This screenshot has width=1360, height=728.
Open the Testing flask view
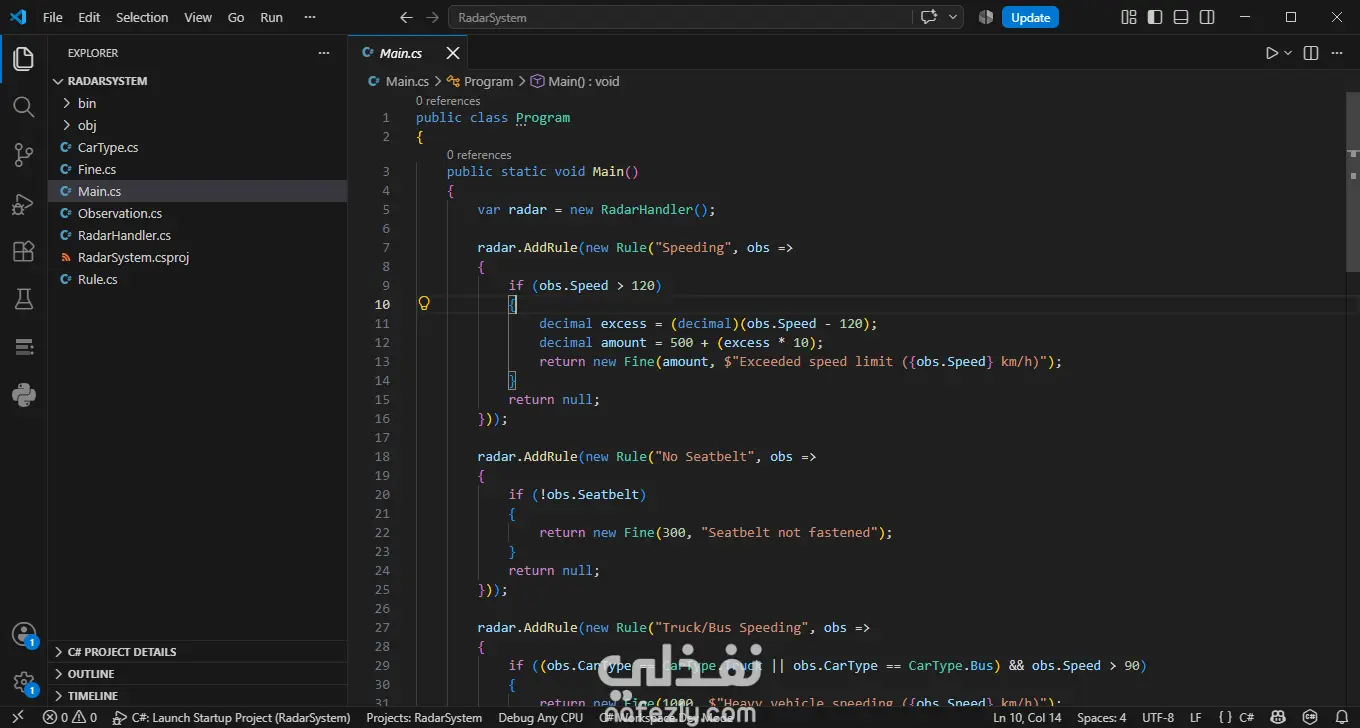(x=23, y=299)
